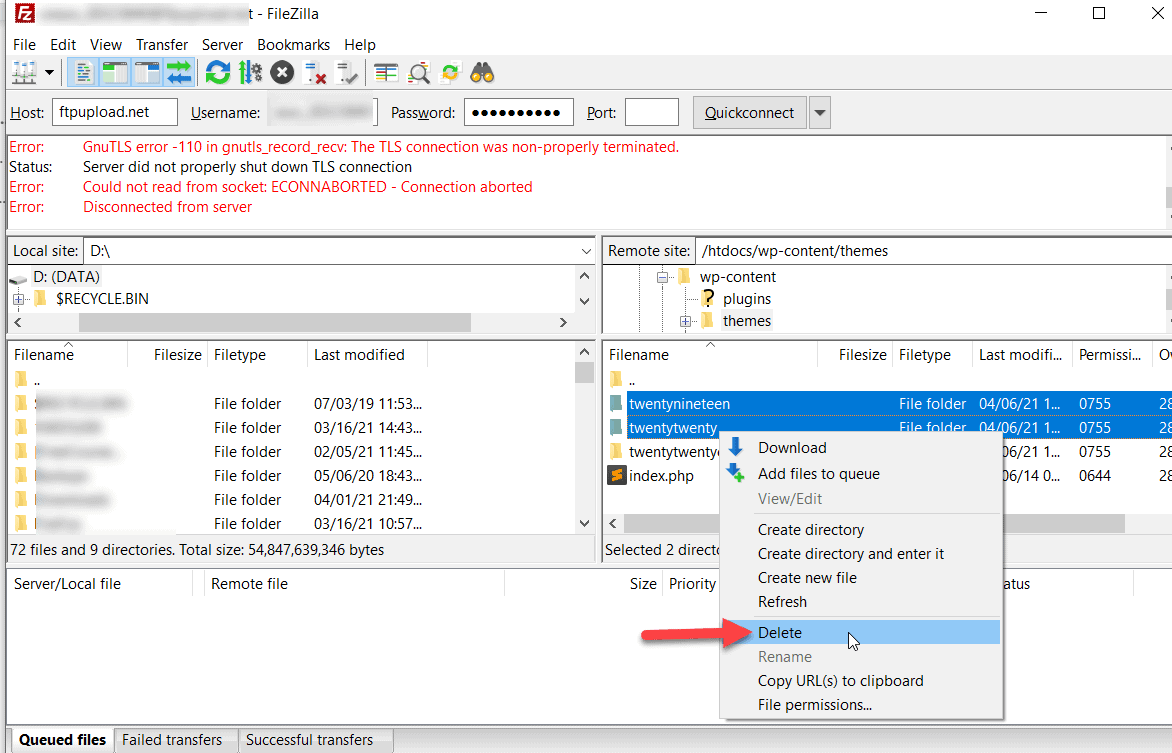Open the Quickconnect history dropdown

[820, 113]
